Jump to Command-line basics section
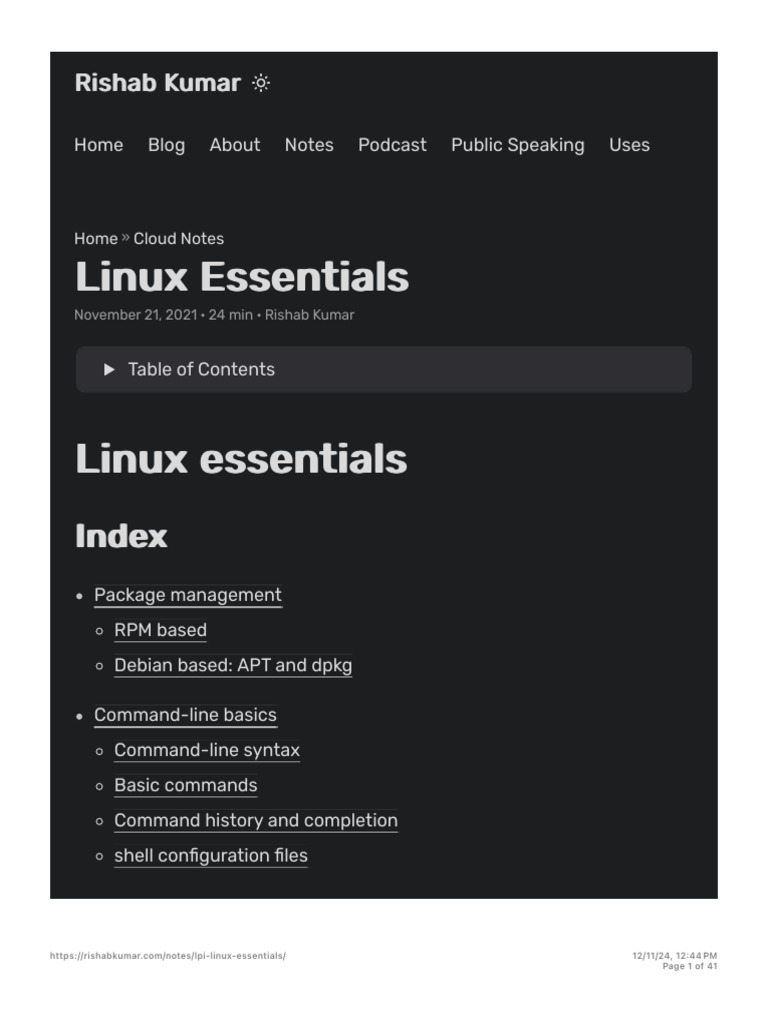This screenshot has width=768, height=1024. click(x=185, y=715)
